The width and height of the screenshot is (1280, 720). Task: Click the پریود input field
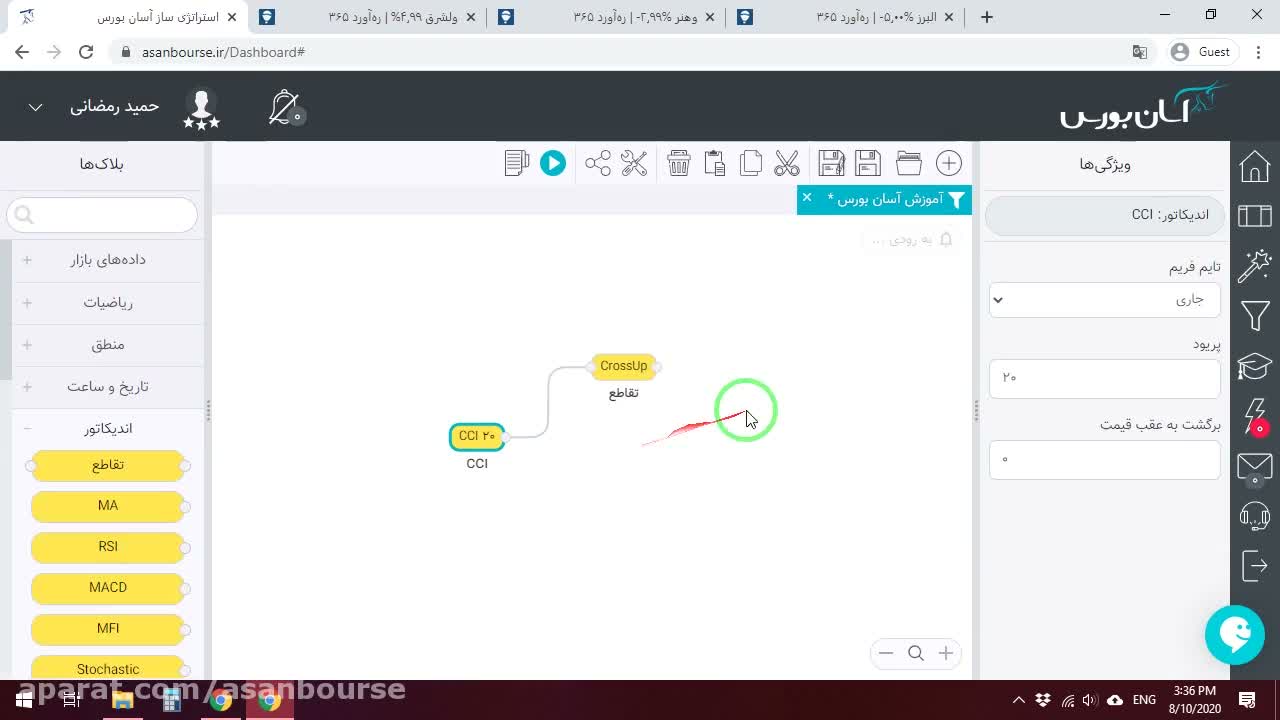[x=1104, y=377]
